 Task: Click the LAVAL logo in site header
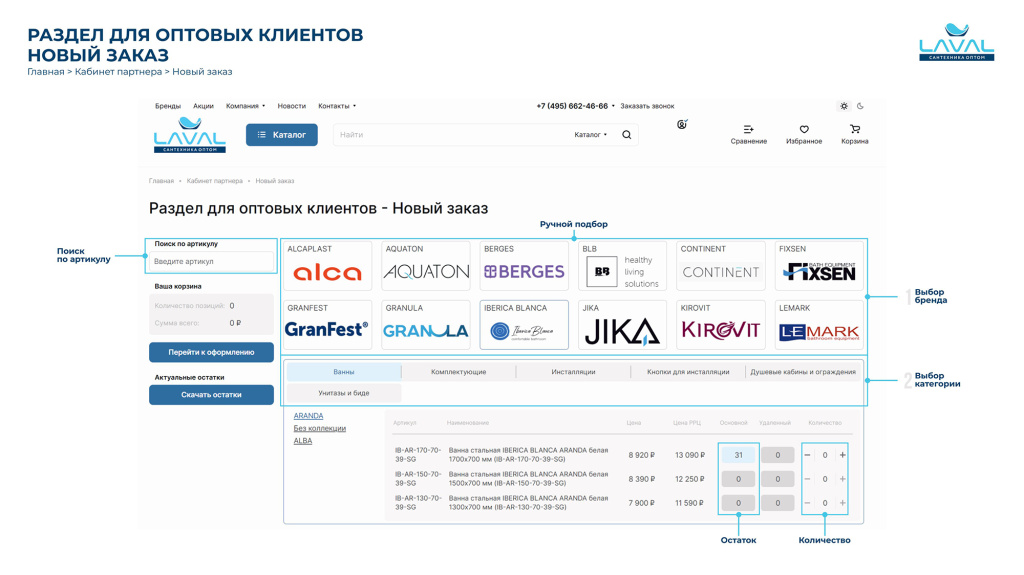[x=190, y=135]
